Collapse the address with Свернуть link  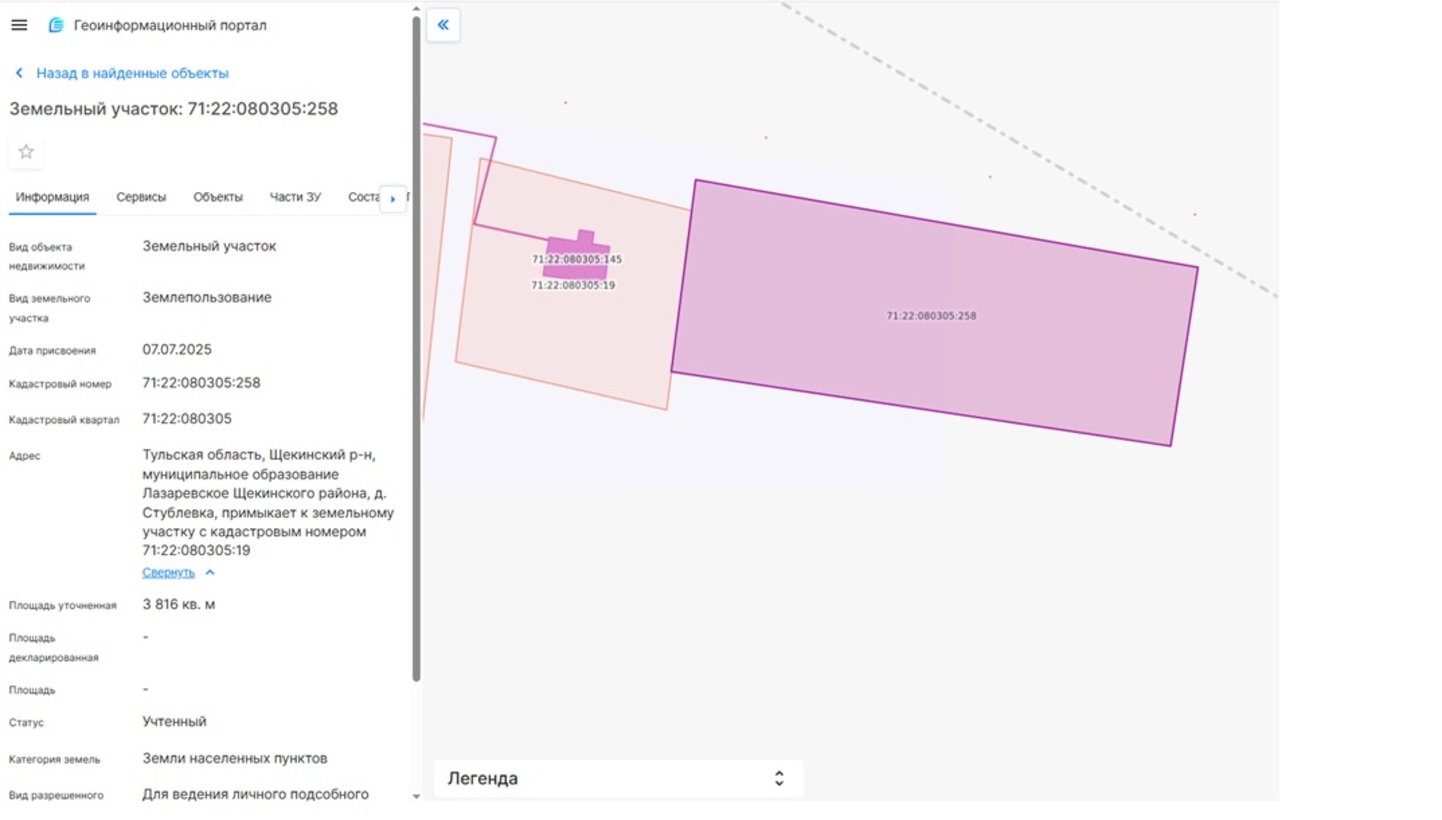click(x=168, y=572)
